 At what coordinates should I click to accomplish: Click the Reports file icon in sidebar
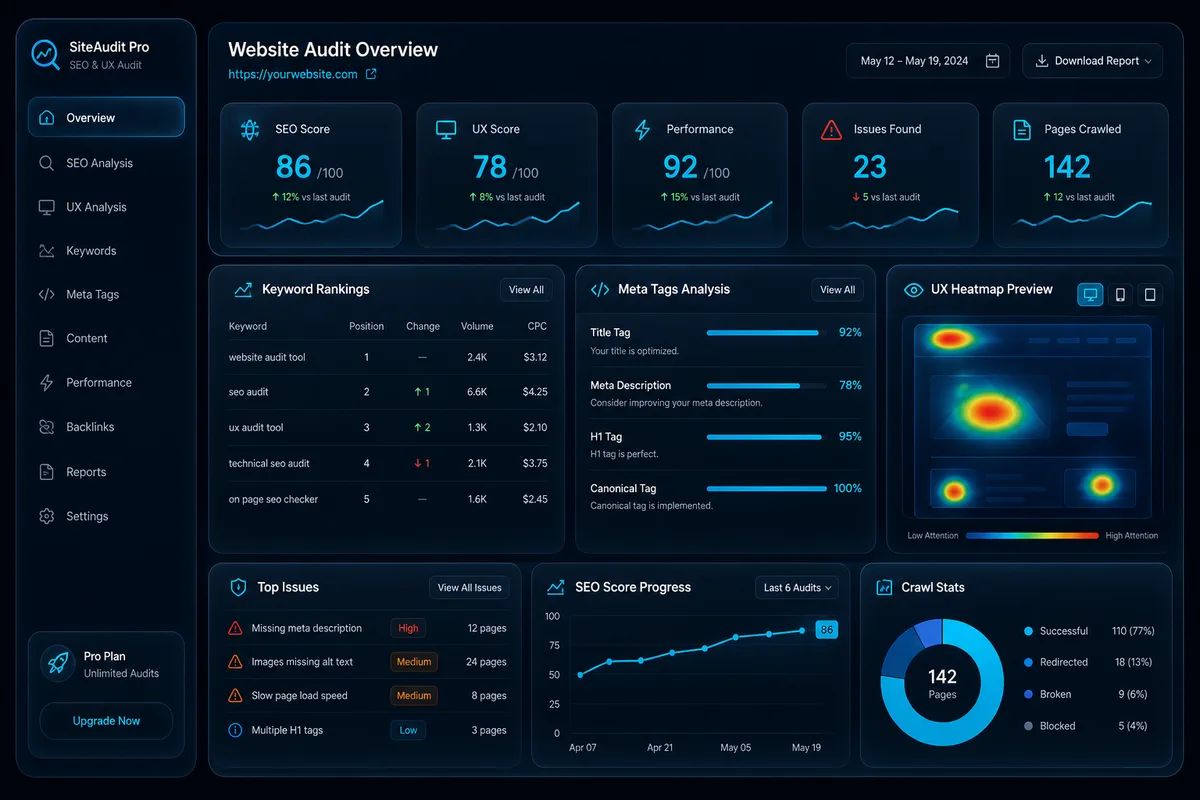[x=46, y=472]
